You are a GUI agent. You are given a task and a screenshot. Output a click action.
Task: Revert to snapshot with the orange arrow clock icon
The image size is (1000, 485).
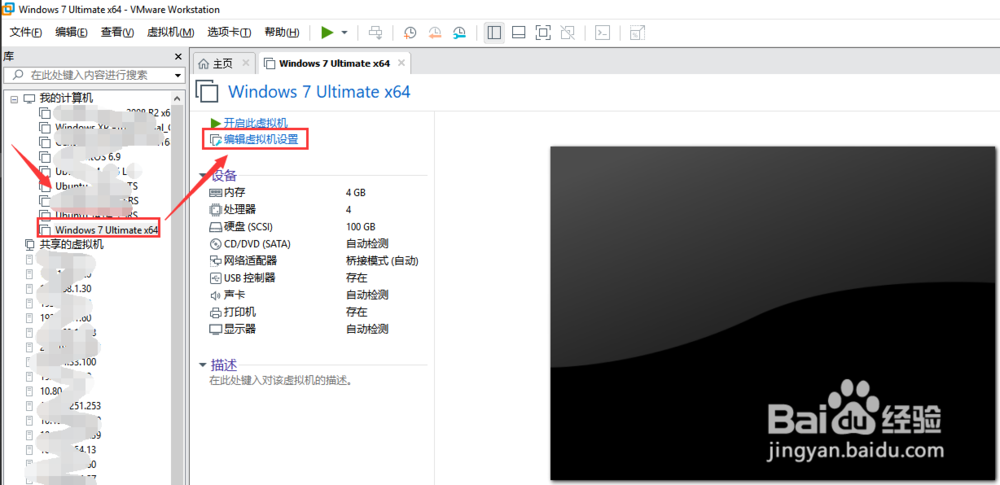pyautogui.click(x=435, y=33)
